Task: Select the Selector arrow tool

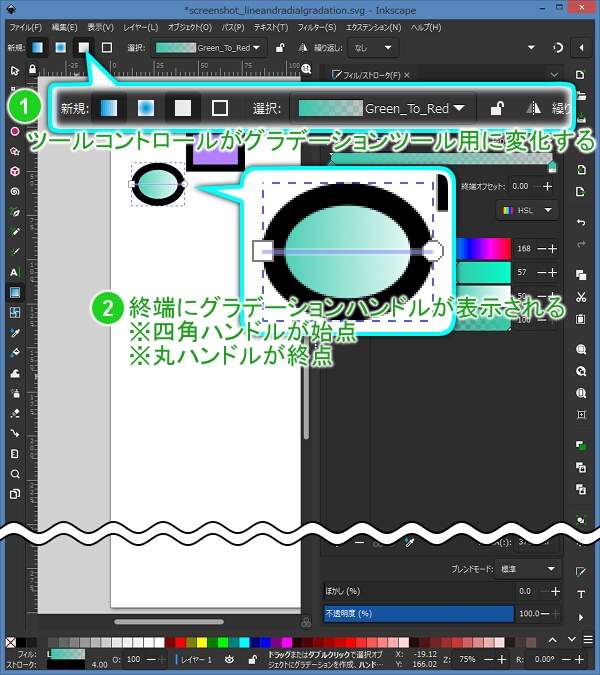Action: pos(15,71)
